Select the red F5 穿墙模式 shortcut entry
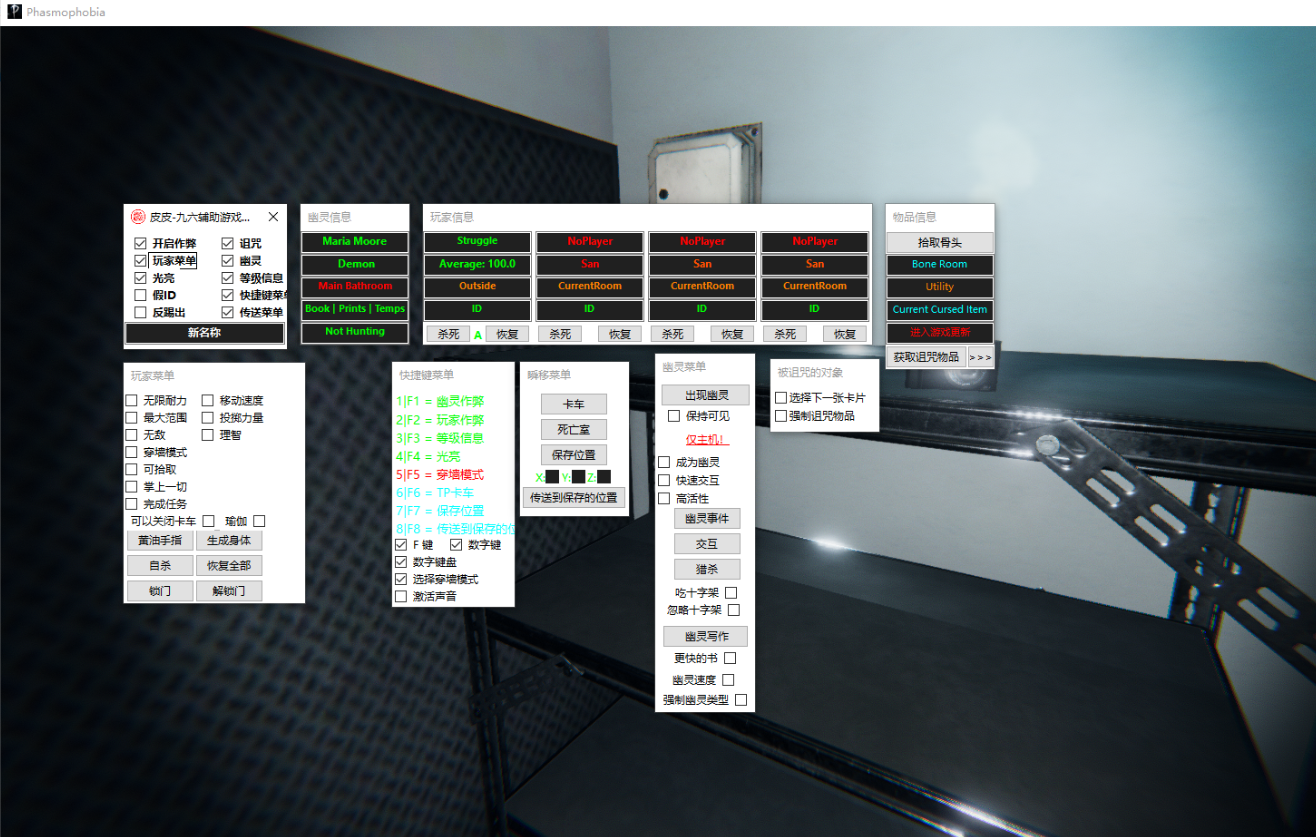Viewport: 1316px width, 837px height. 440,475
